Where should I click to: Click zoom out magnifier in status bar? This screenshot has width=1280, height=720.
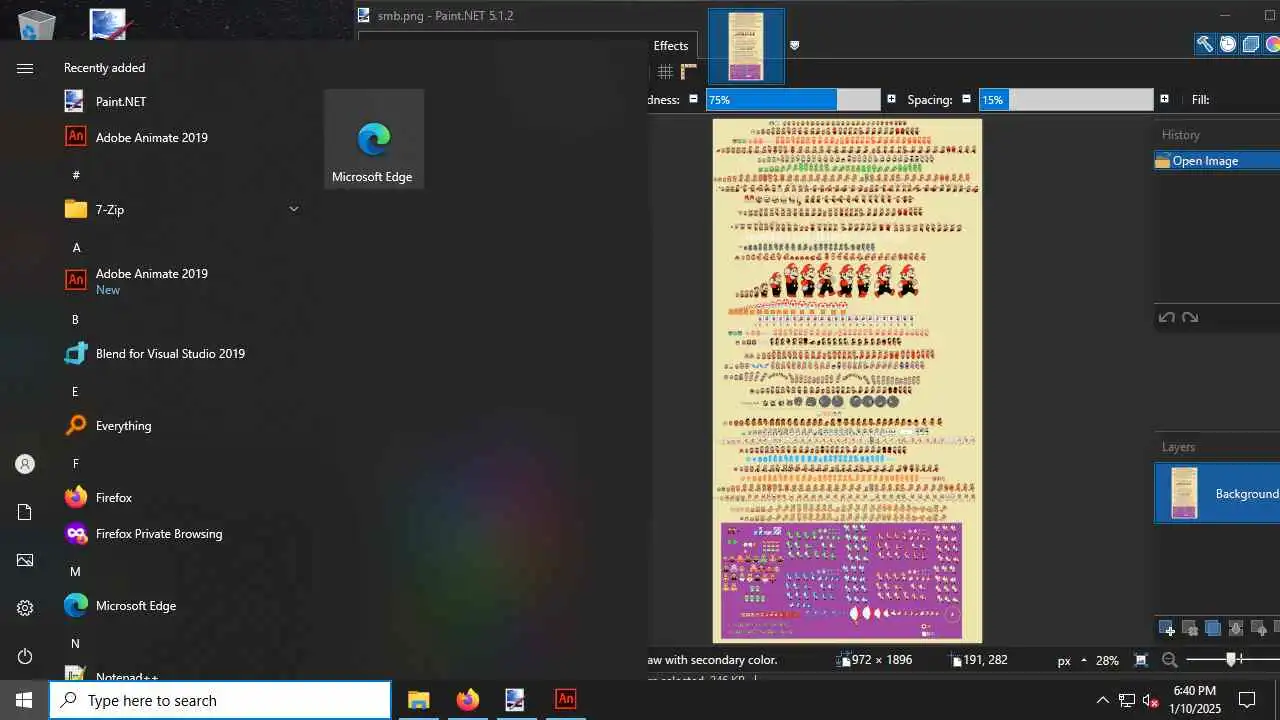pyautogui.click(x=1169, y=660)
